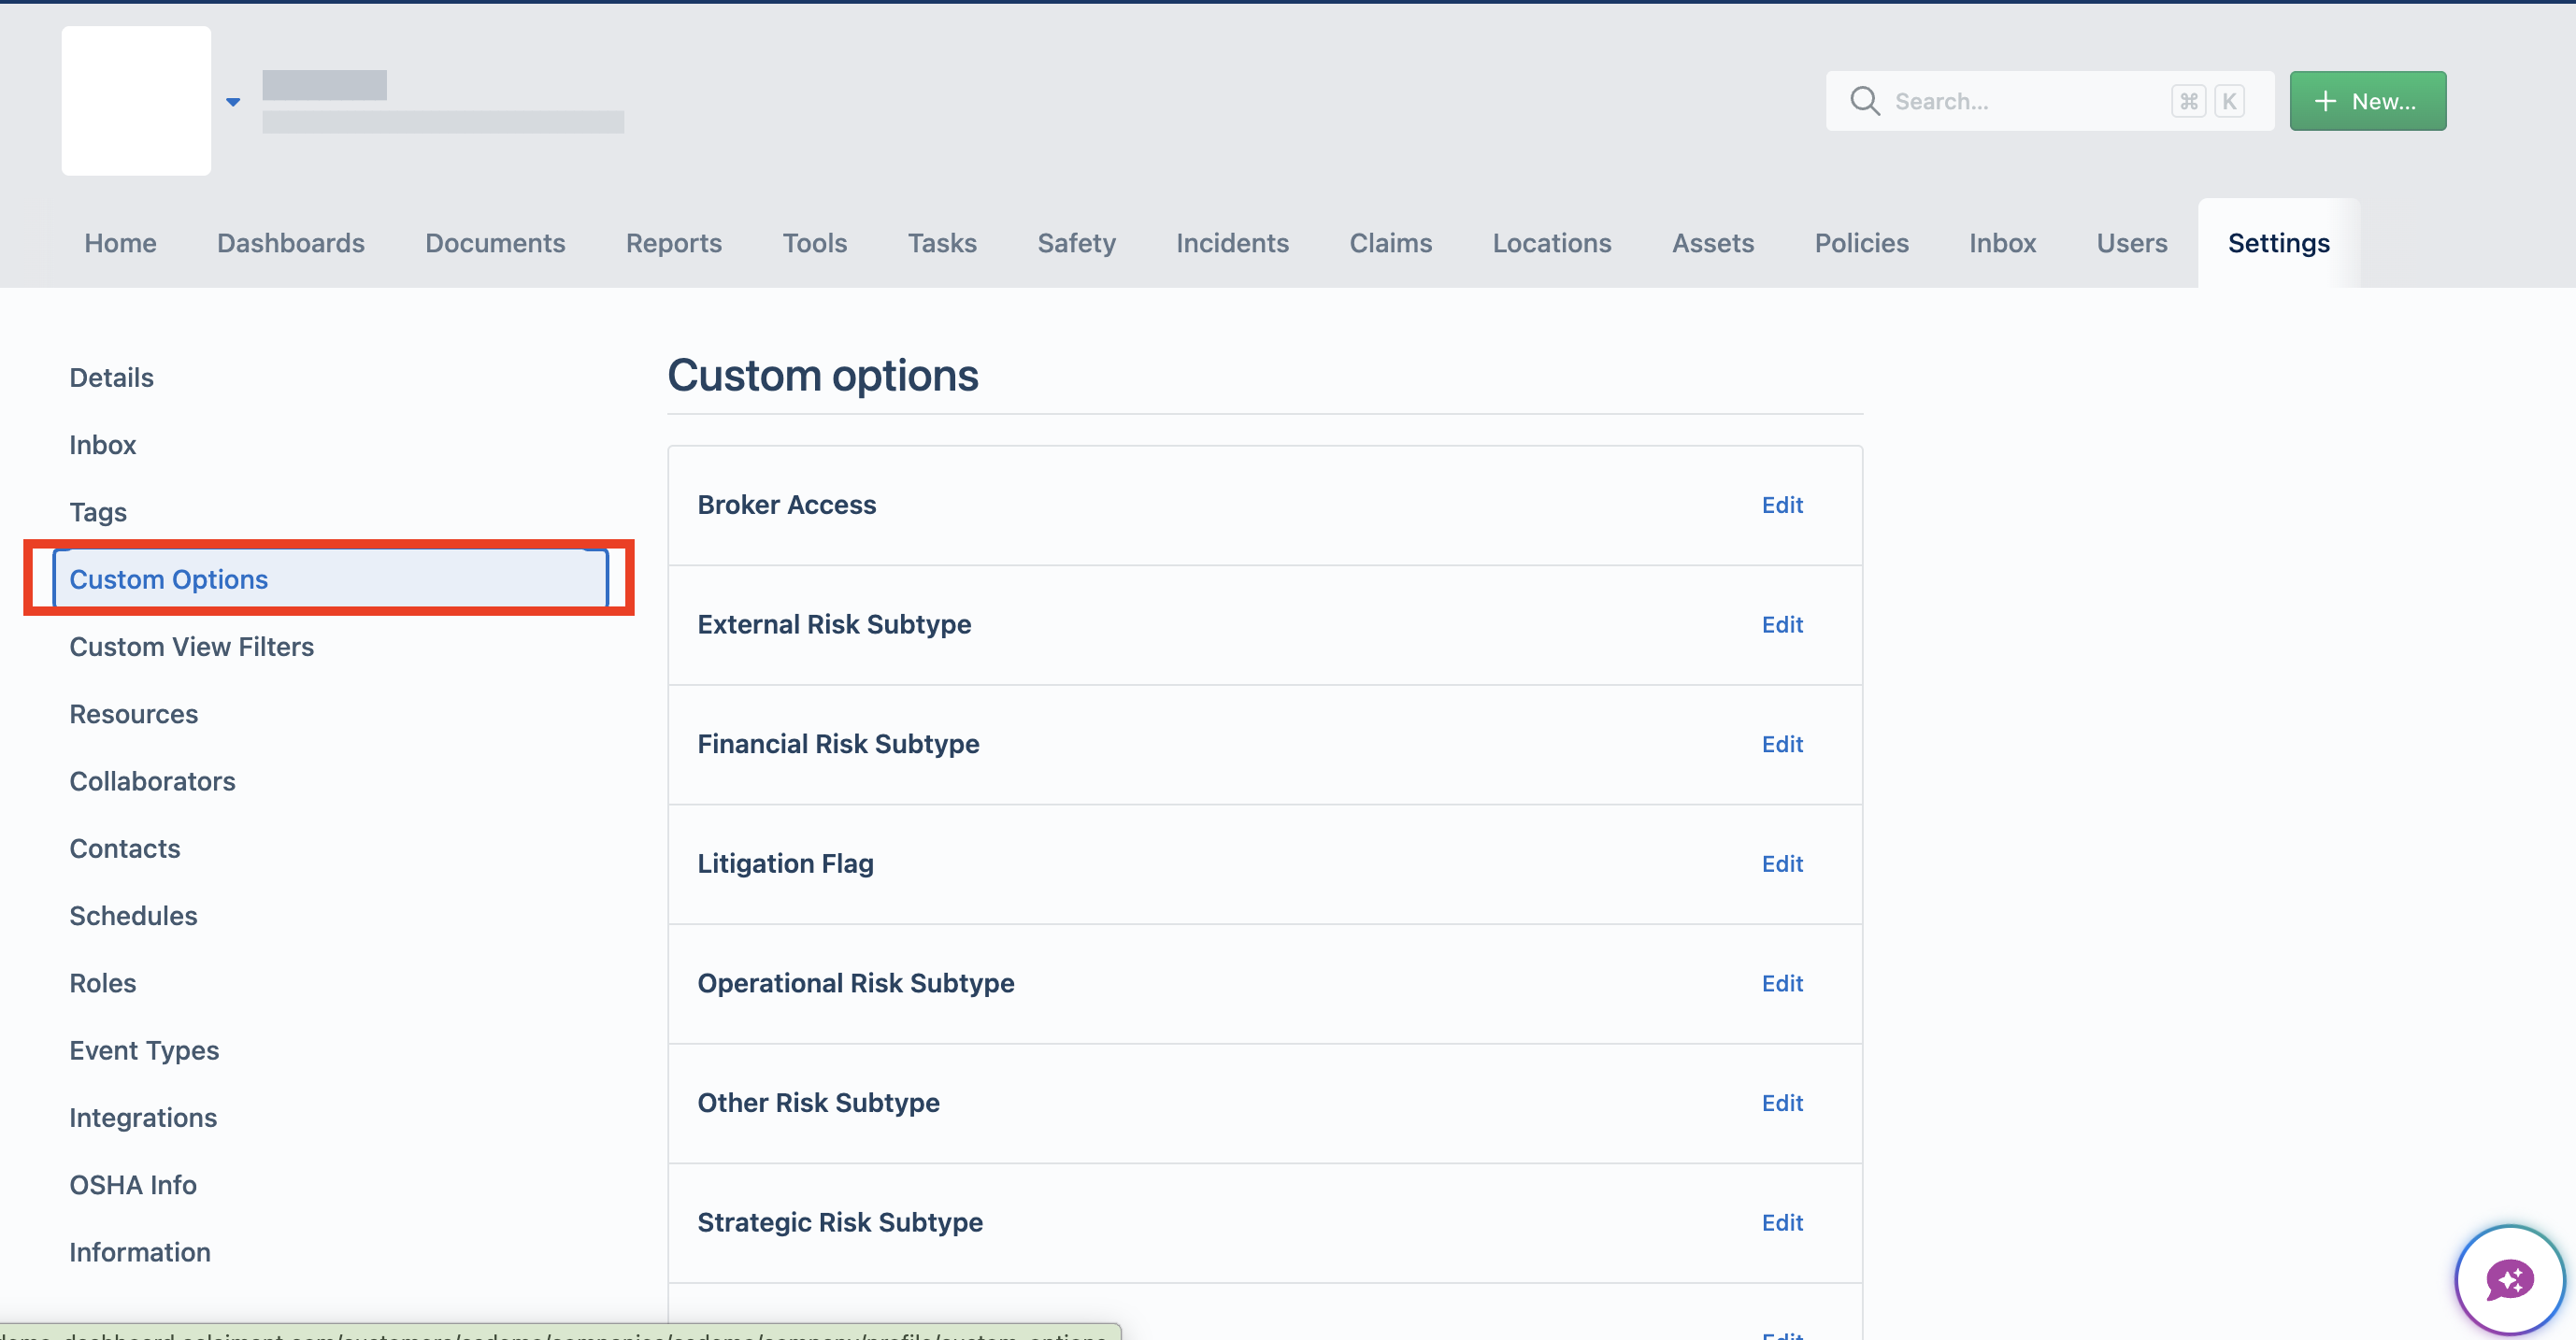This screenshot has width=2576, height=1340.
Task: Open the Dashboards tab
Action: pyautogui.click(x=290, y=243)
